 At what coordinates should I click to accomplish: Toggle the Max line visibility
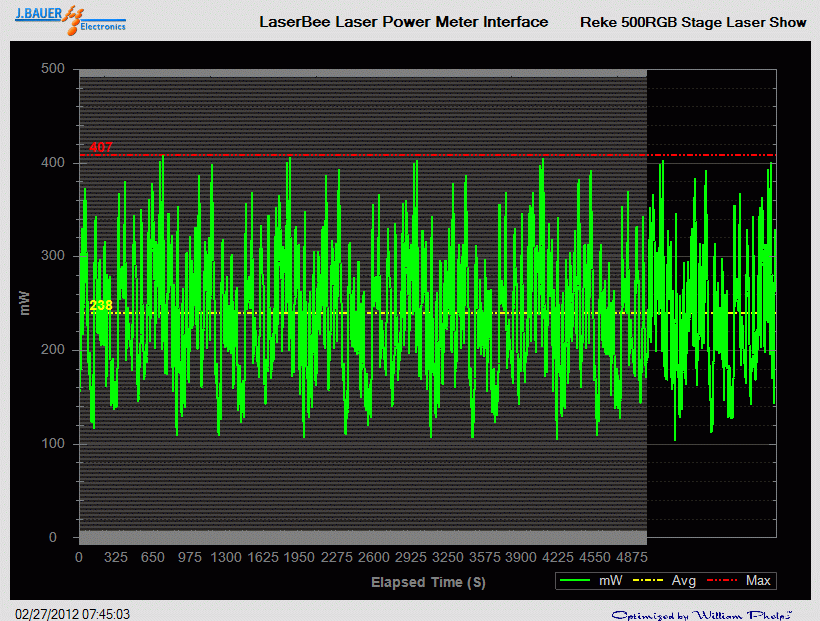pyautogui.click(x=757, y=580)
